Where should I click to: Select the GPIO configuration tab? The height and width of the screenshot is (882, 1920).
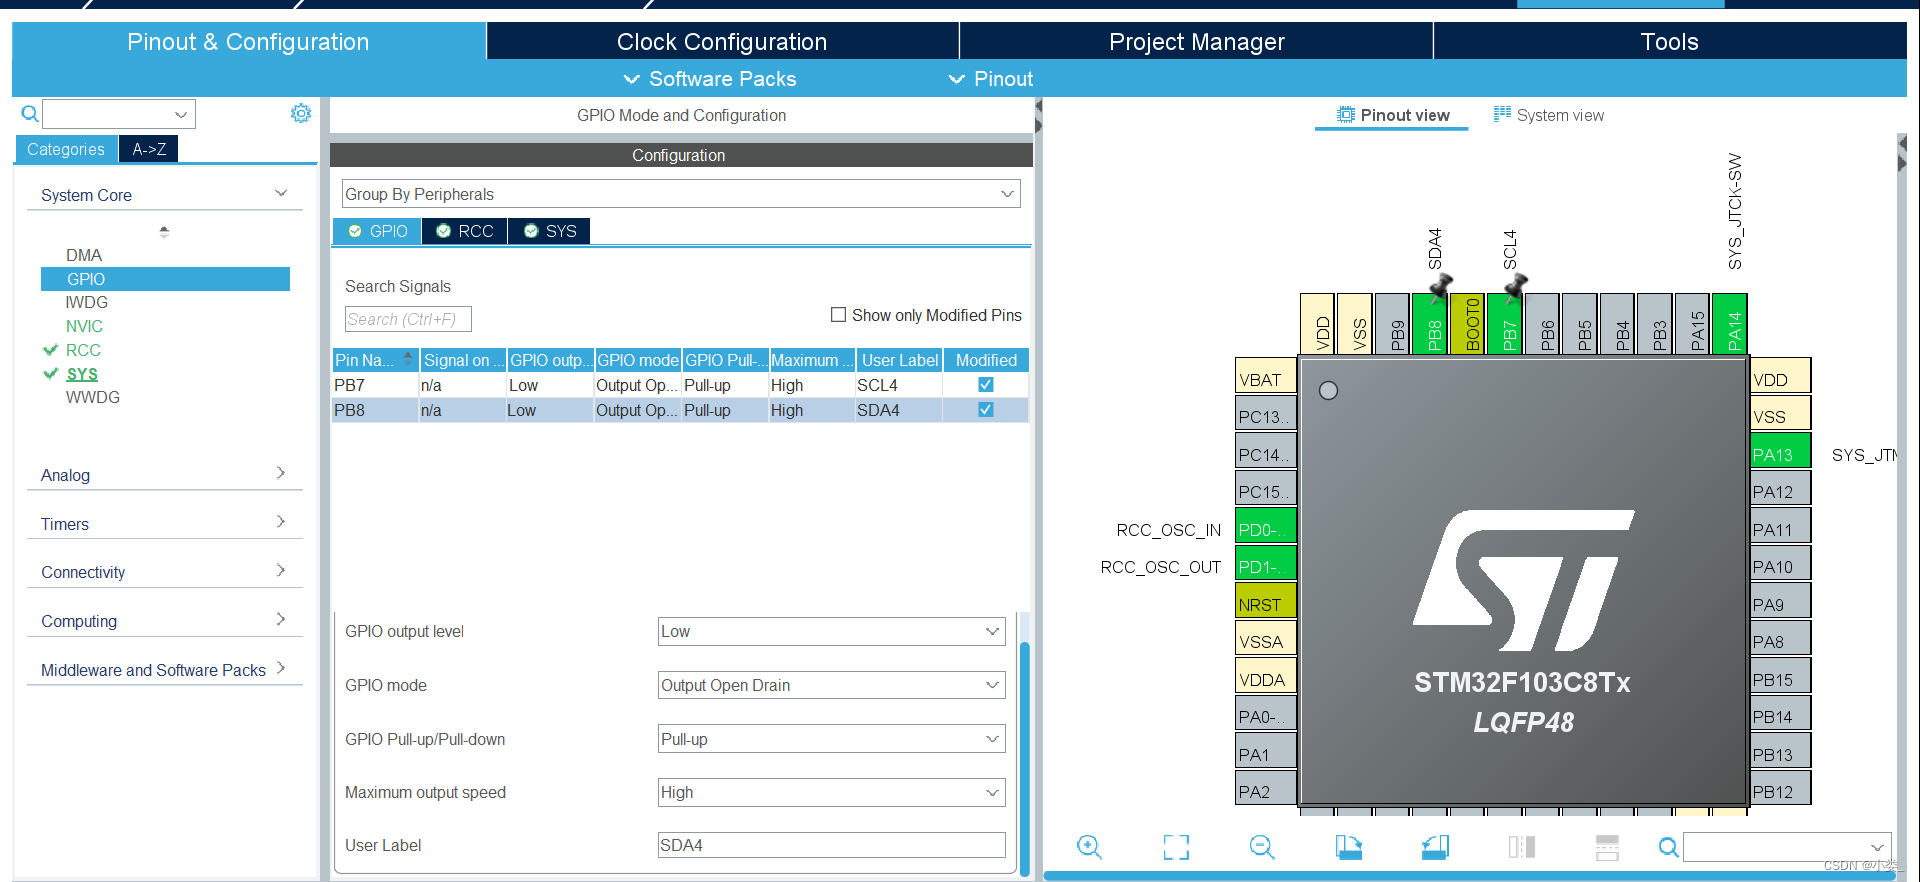point(377,231)
